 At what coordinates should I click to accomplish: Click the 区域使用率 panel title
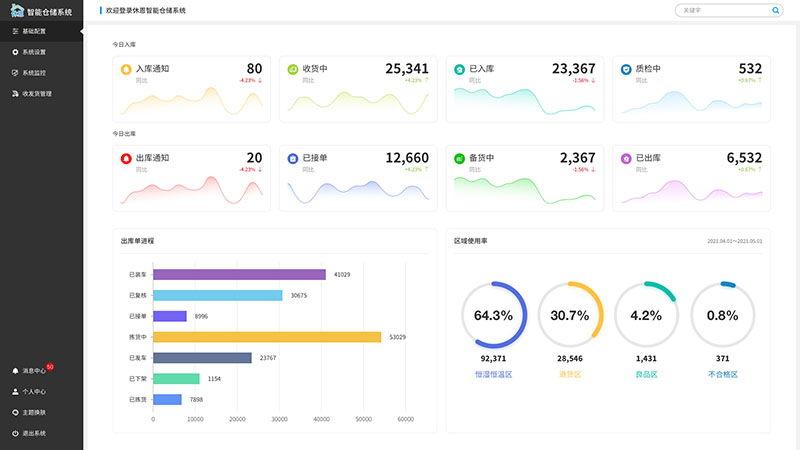(x=471, y=241)
